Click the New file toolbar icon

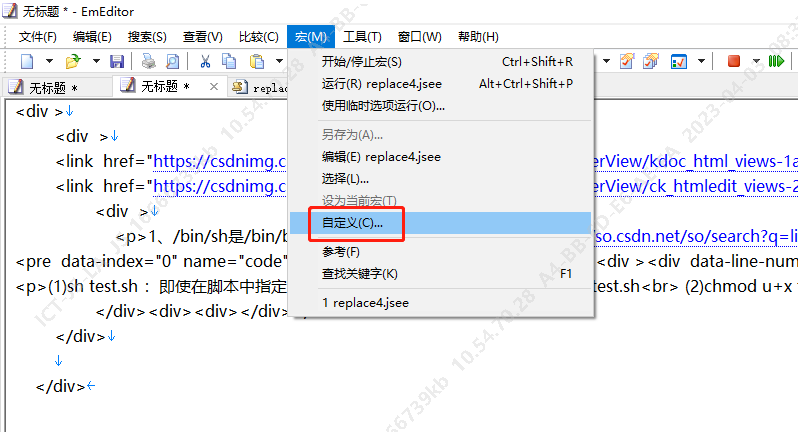(x=27, y=62)
